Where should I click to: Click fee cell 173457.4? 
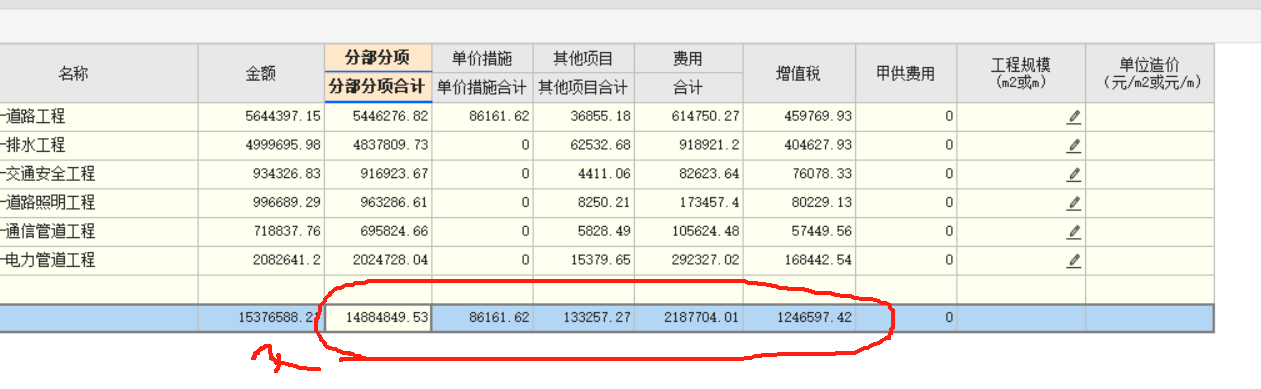tap(689, 203)
